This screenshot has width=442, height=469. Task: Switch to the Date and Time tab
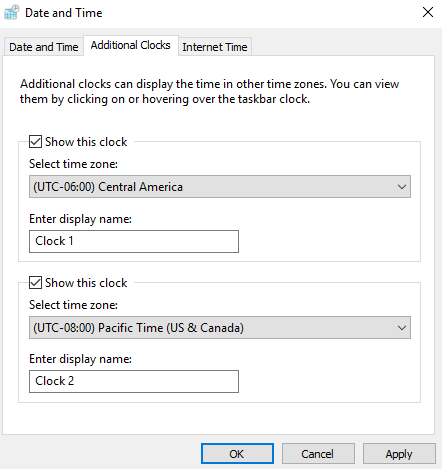[x=44, y=47]
